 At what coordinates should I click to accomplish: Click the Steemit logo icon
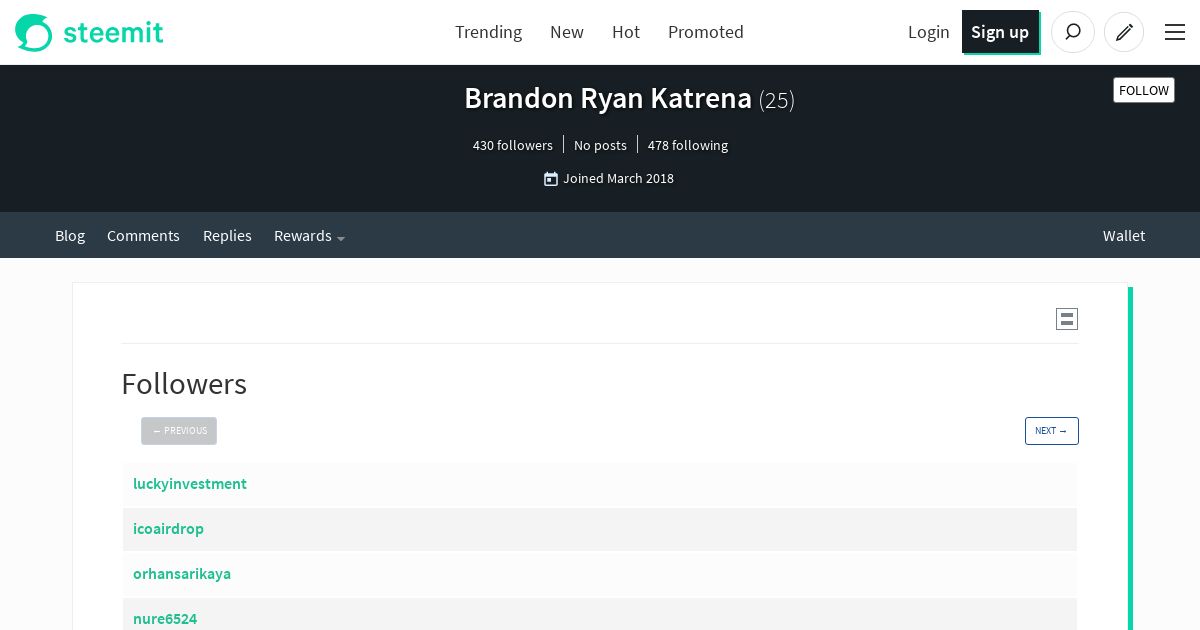[33, 32]
